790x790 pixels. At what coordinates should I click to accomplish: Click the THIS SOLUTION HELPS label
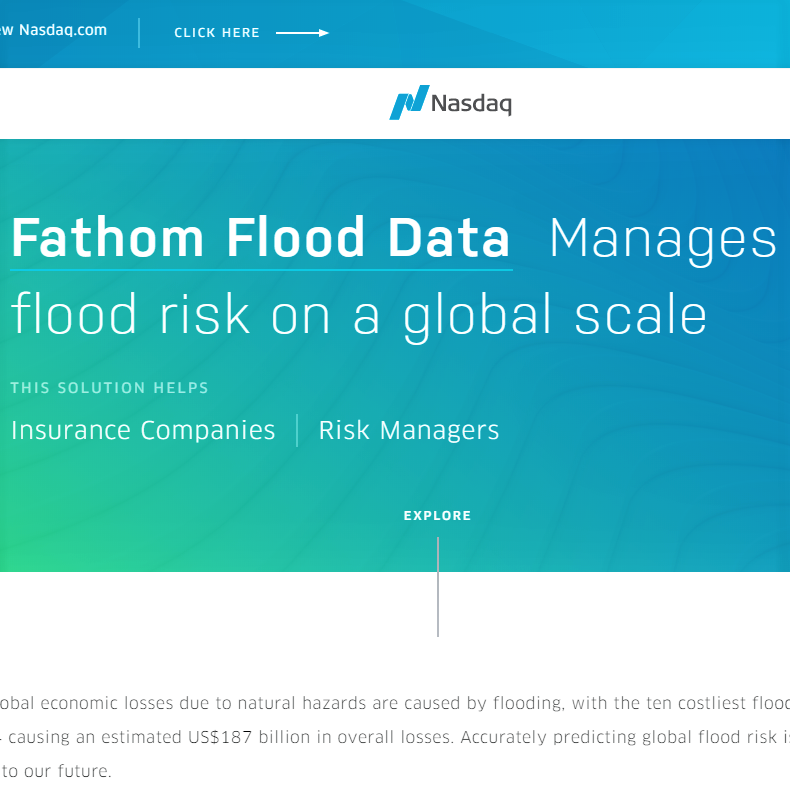coord(110,388)
